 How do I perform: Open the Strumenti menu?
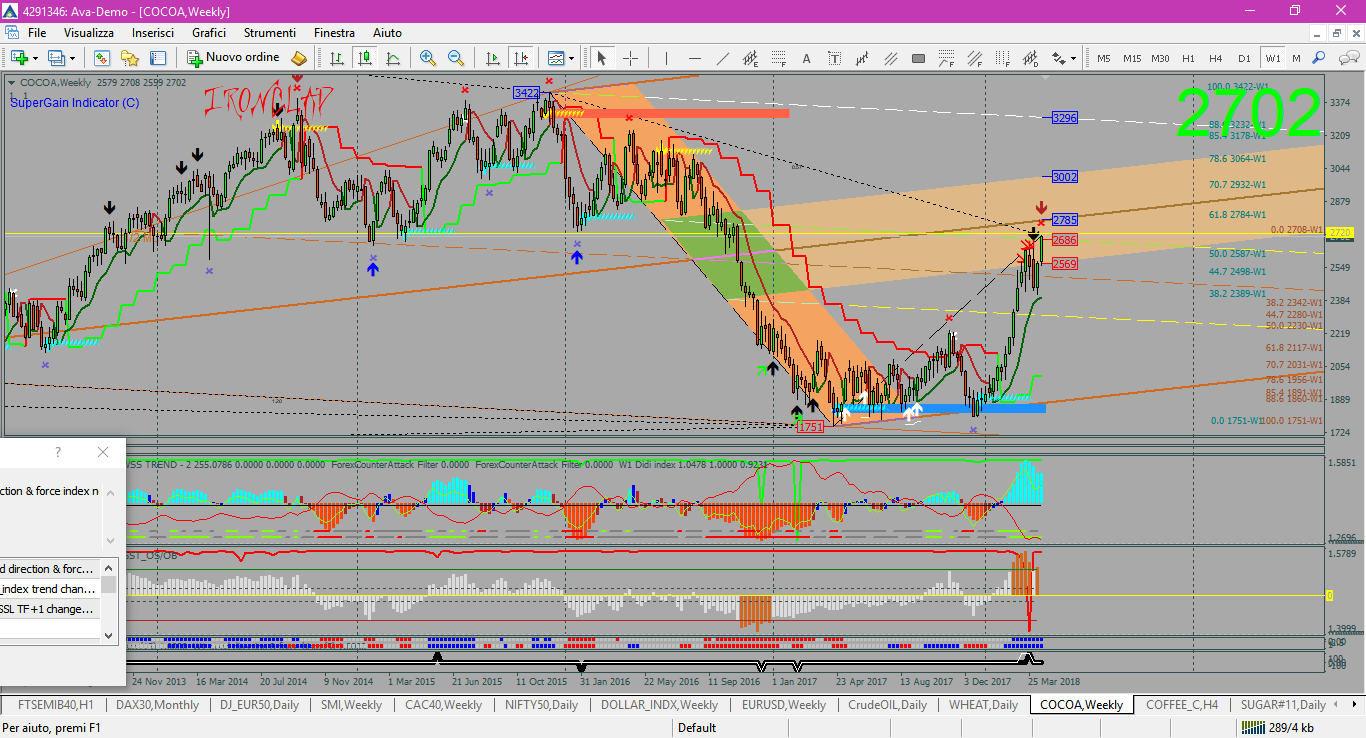(270, 33)
